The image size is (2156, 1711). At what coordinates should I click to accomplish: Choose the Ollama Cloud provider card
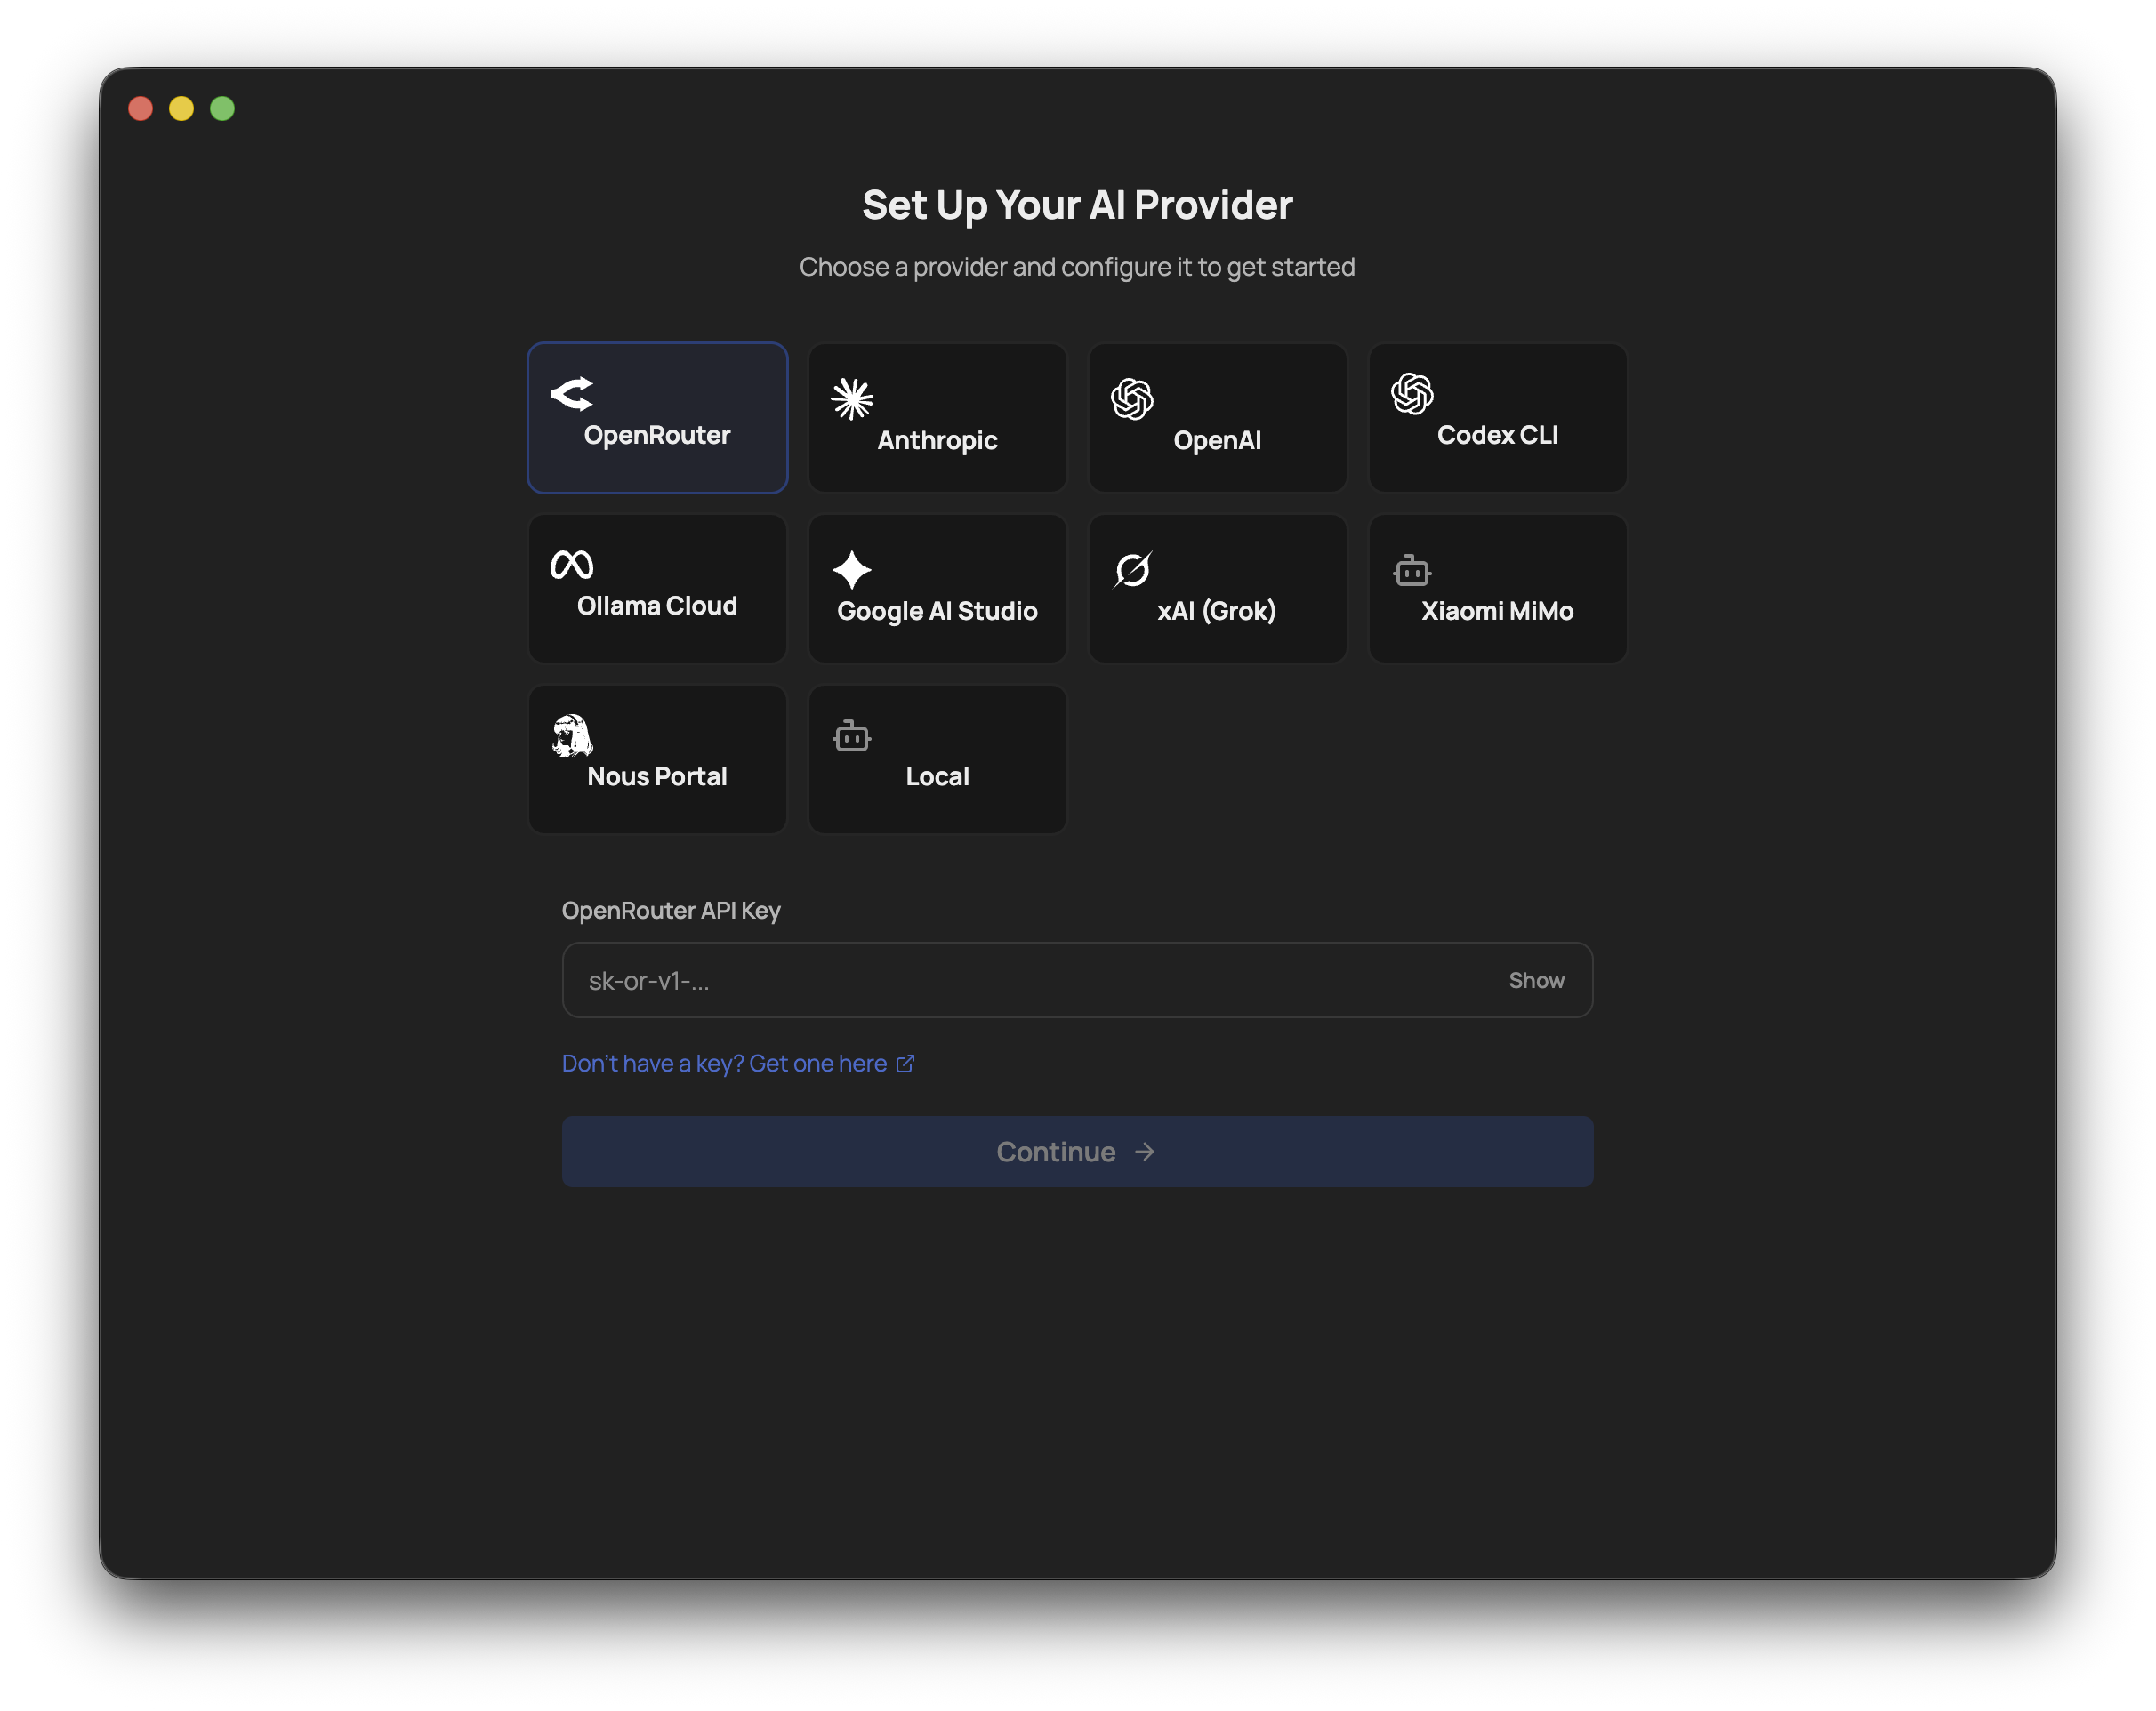tap(657, 588)
